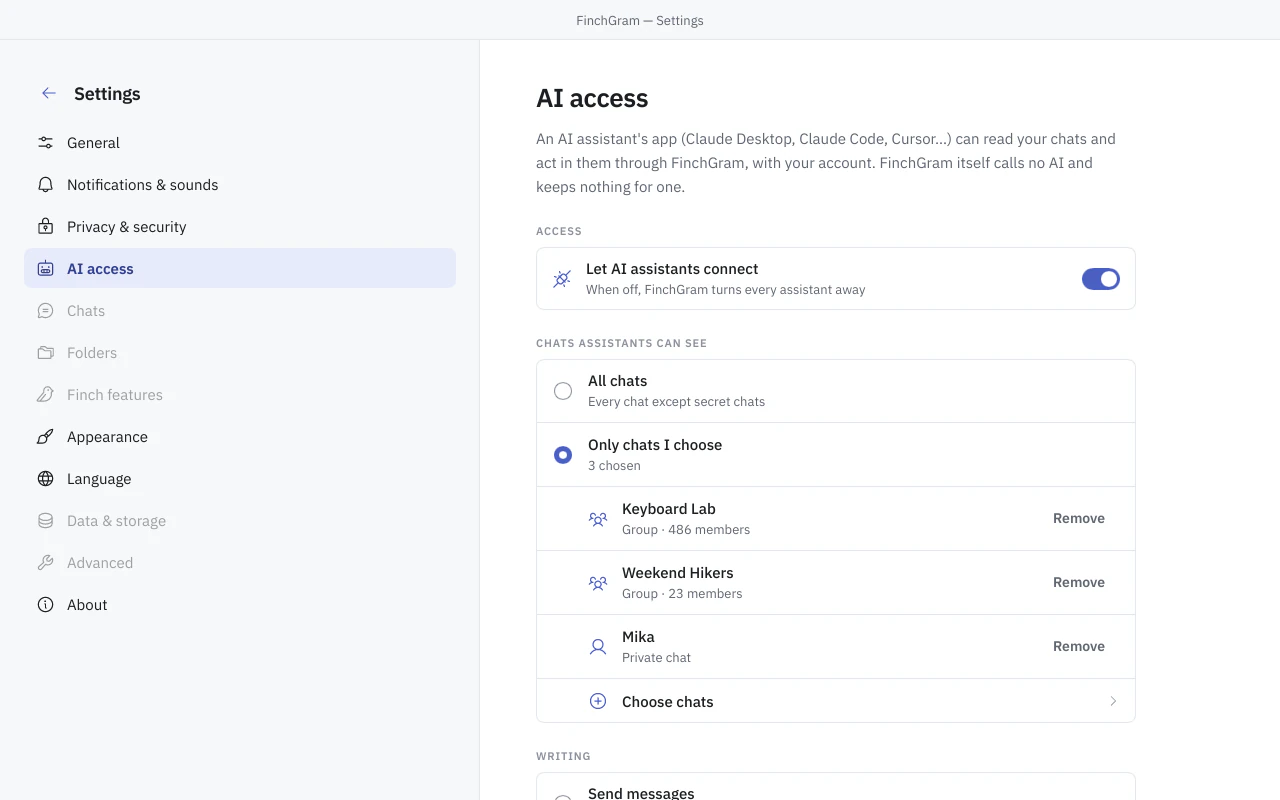1280x800 pixels.
Task: Click the Keyboard Lab group icon
Action: coord(598,519)
